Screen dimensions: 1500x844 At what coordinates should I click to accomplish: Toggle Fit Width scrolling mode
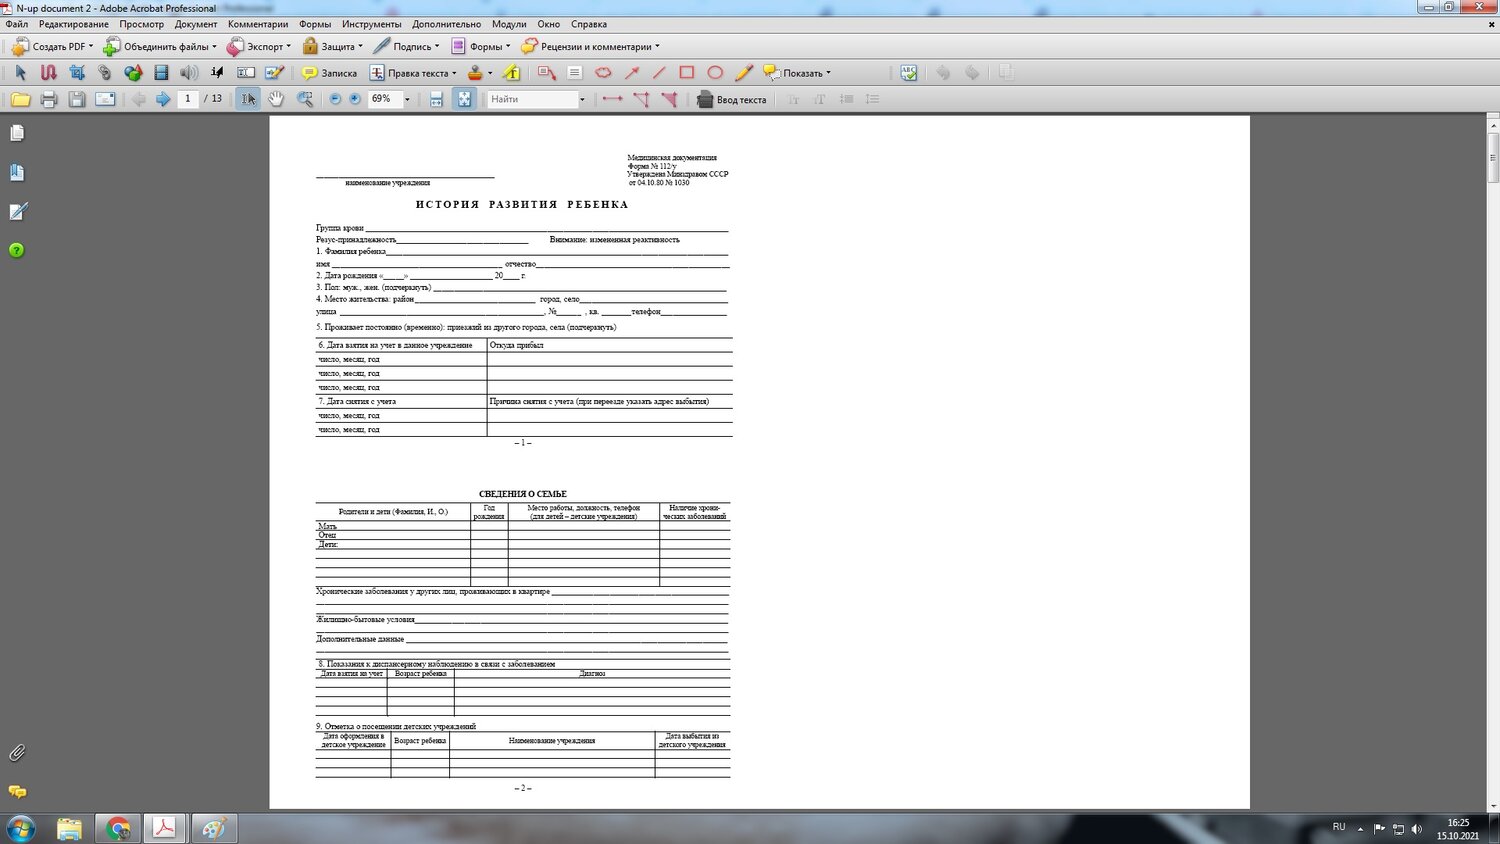(x=436, y=99)
